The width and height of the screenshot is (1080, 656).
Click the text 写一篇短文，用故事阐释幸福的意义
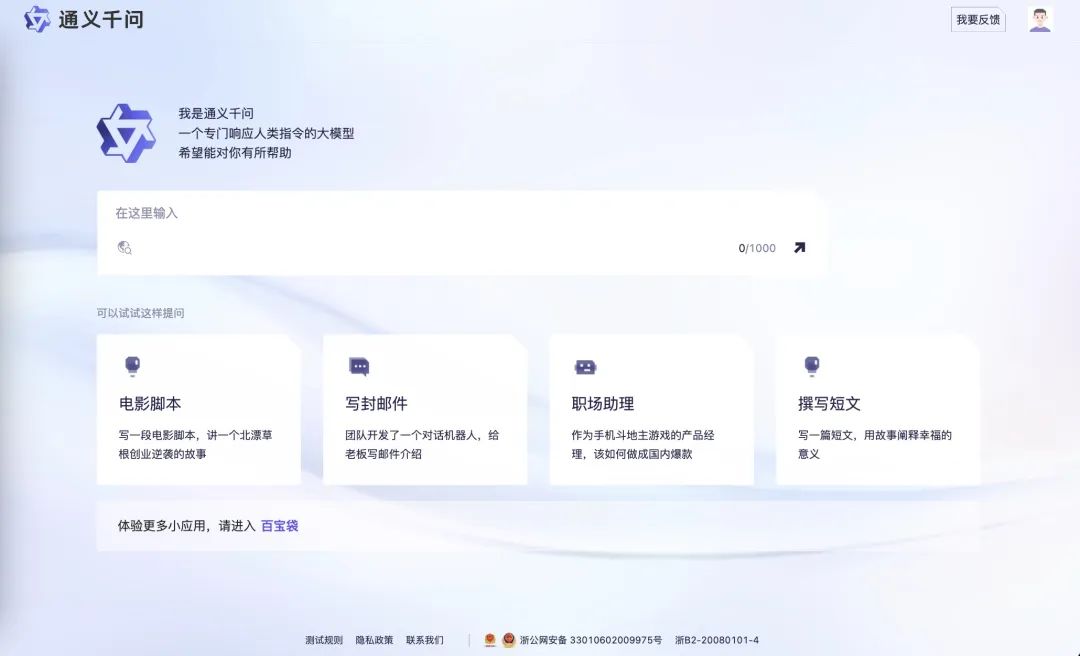(x=875, y=444)
